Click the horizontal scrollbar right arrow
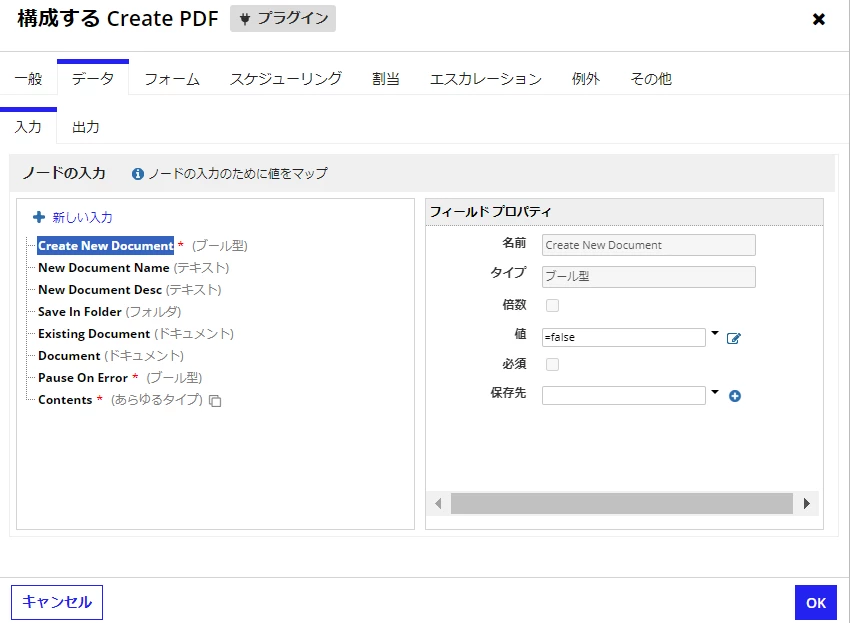This screenshot has height=623, width=850. pyautogui.click(x=807, y=504)
